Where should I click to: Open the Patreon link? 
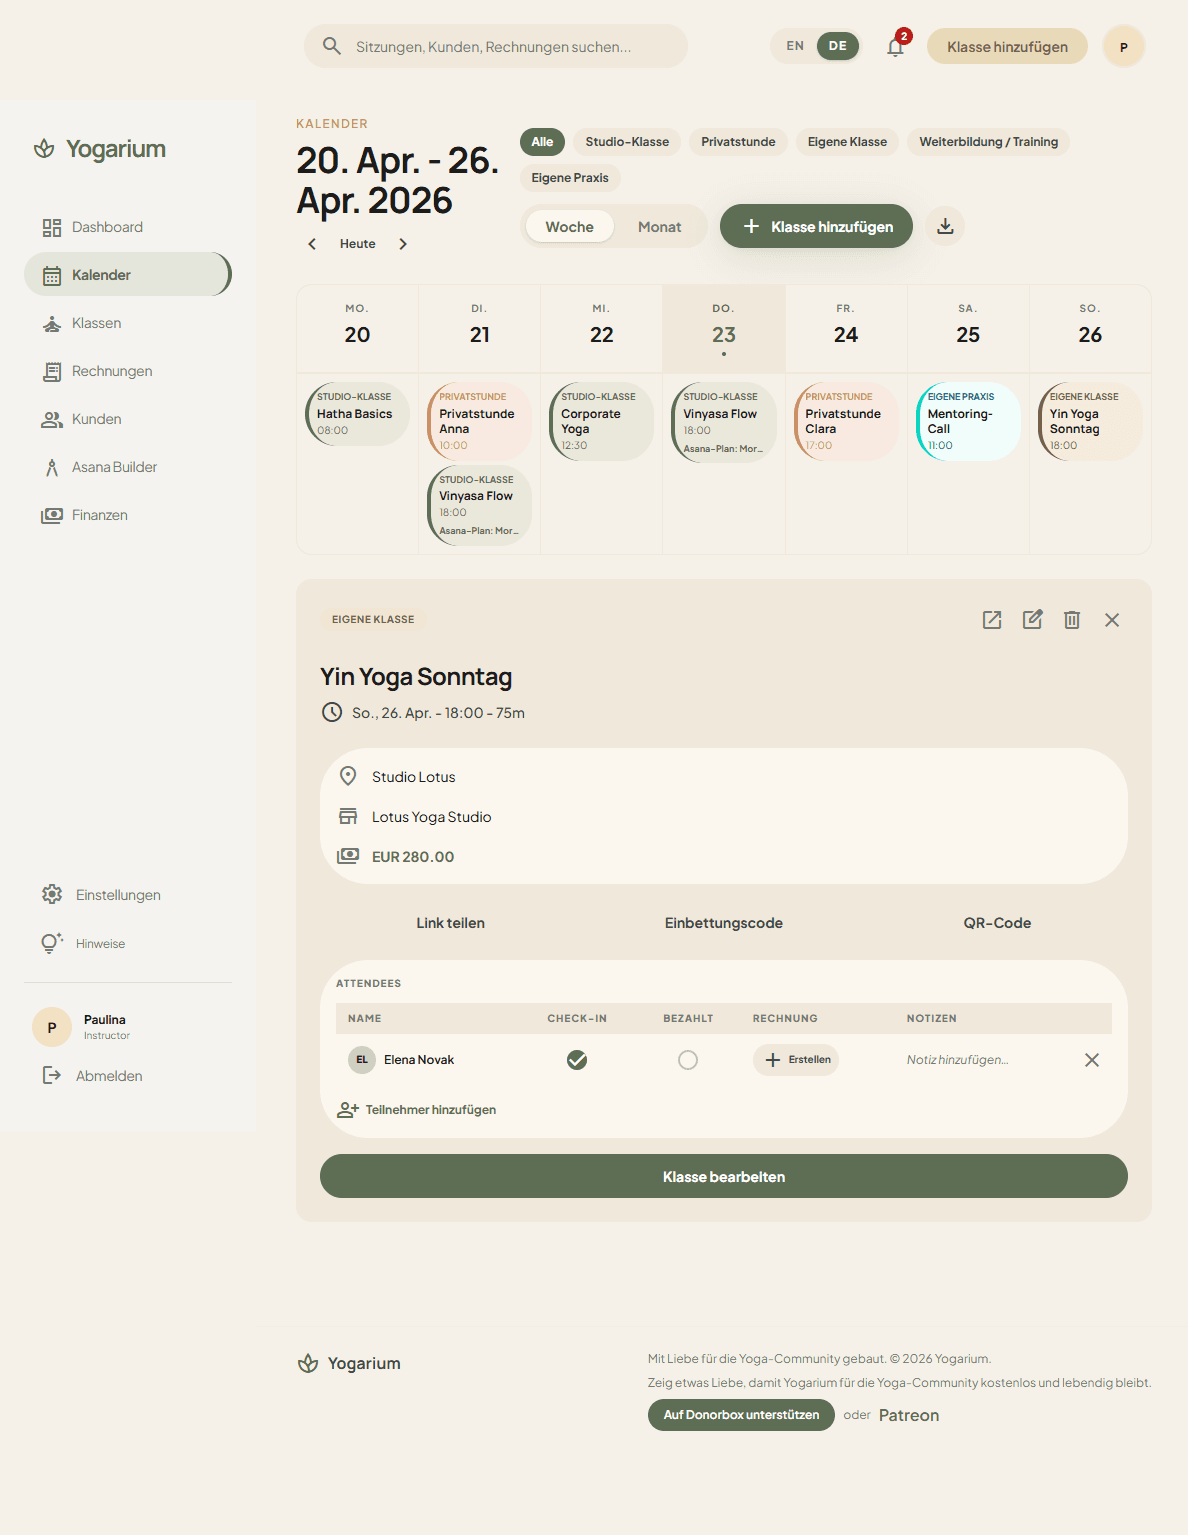pyautogui.click(x=908, y=1414)
